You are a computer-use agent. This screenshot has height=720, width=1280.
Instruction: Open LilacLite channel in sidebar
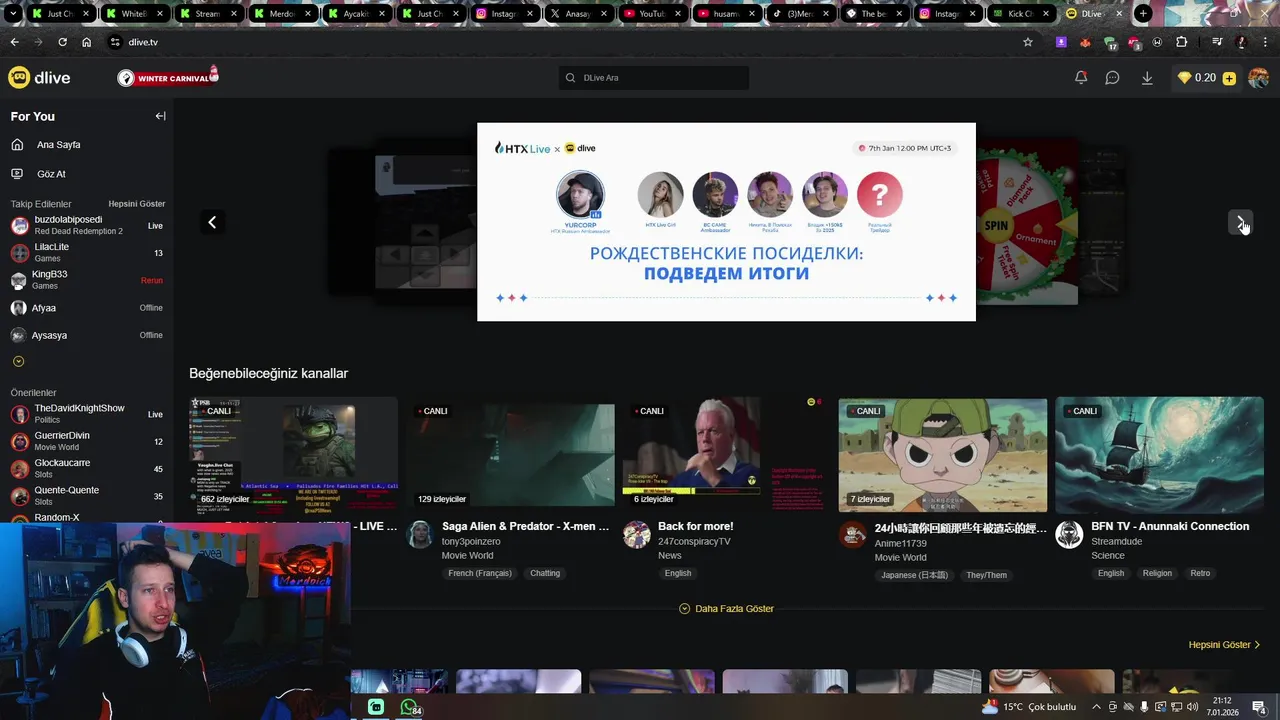coord(86,252)
